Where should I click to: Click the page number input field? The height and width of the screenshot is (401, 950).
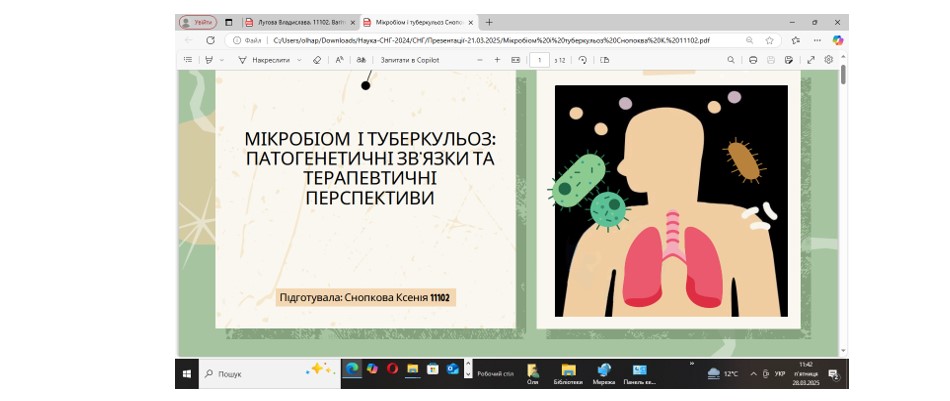(x=540, y=60)
